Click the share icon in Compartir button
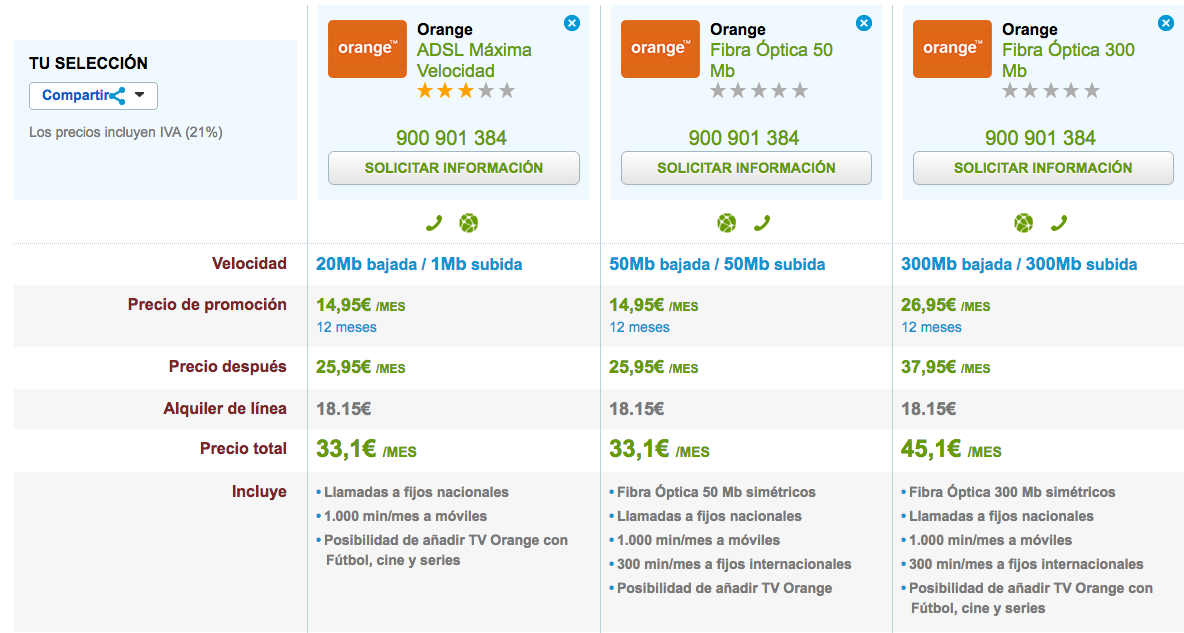 pos(117,96)
